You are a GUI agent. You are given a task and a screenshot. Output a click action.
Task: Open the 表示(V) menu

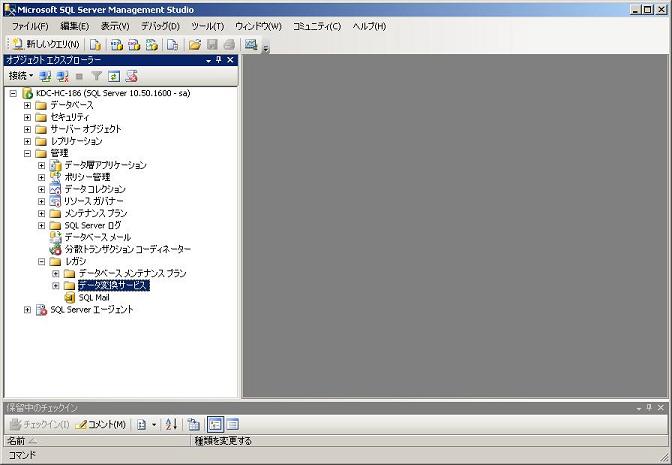pyautogui.click(x=115, y=26)
